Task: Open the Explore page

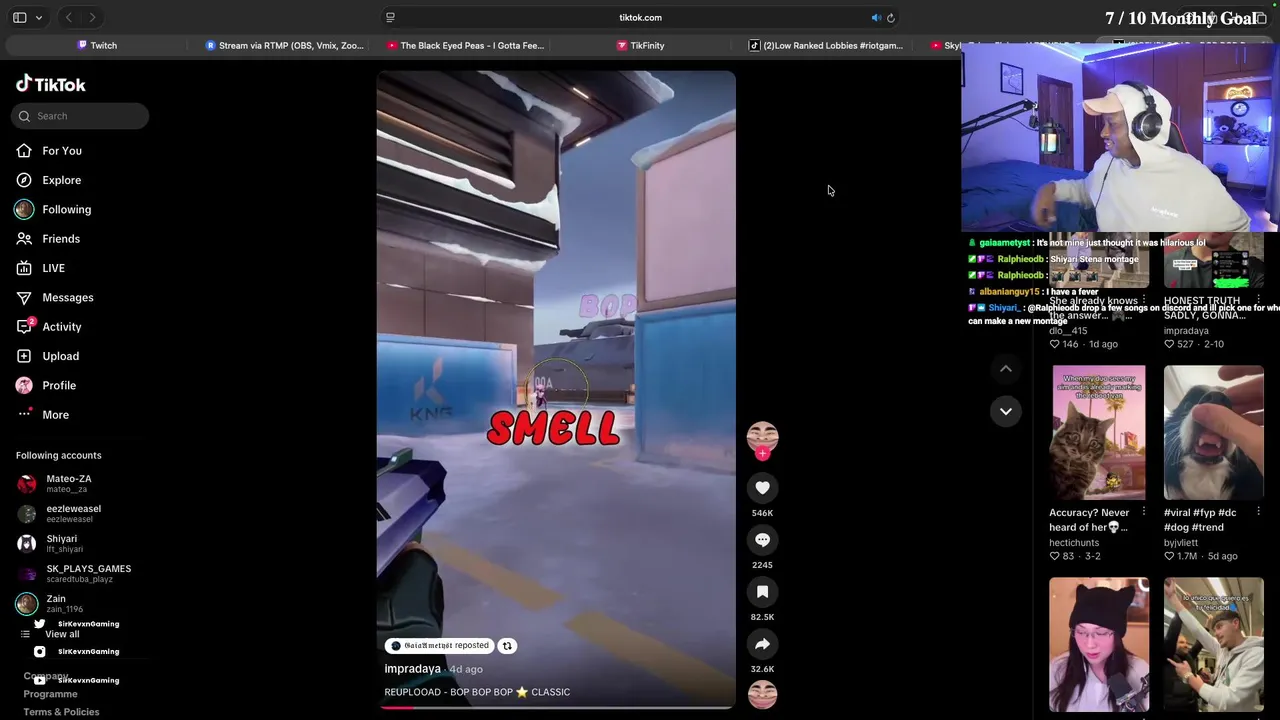Action: click(61, 180)
